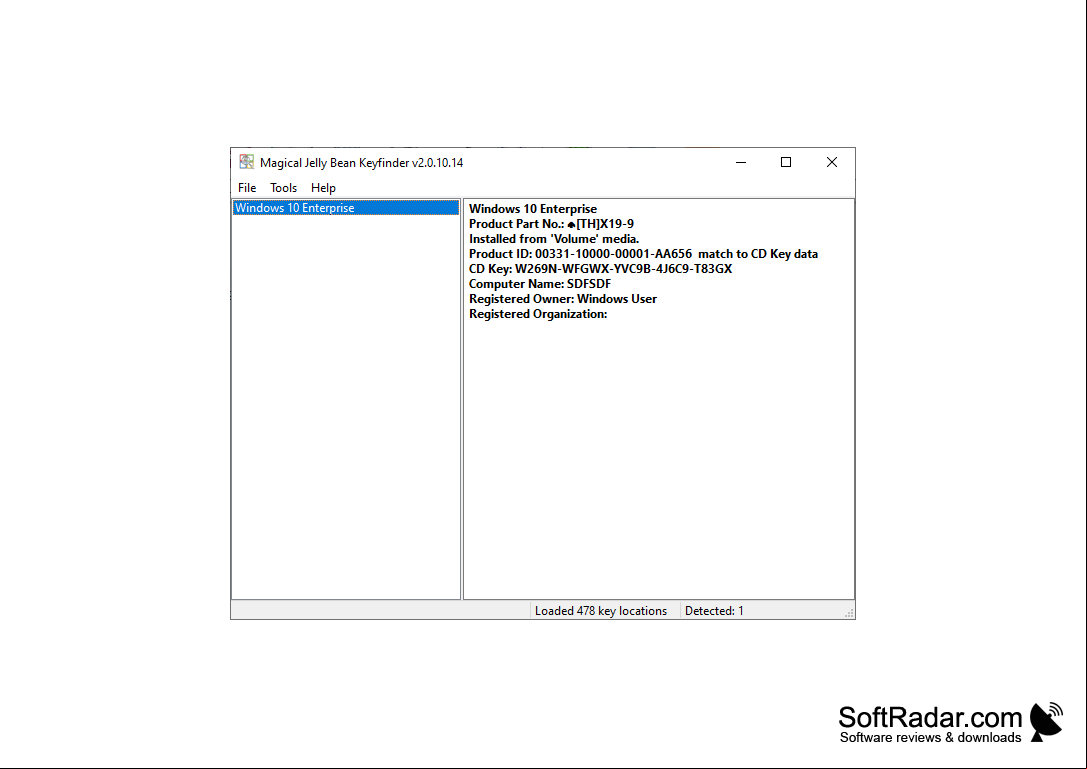The width and height of the screenshot is (1087, 769).
Task: Click the Registered Organization line
Action: pyautogui.click(x=538, y=314)
